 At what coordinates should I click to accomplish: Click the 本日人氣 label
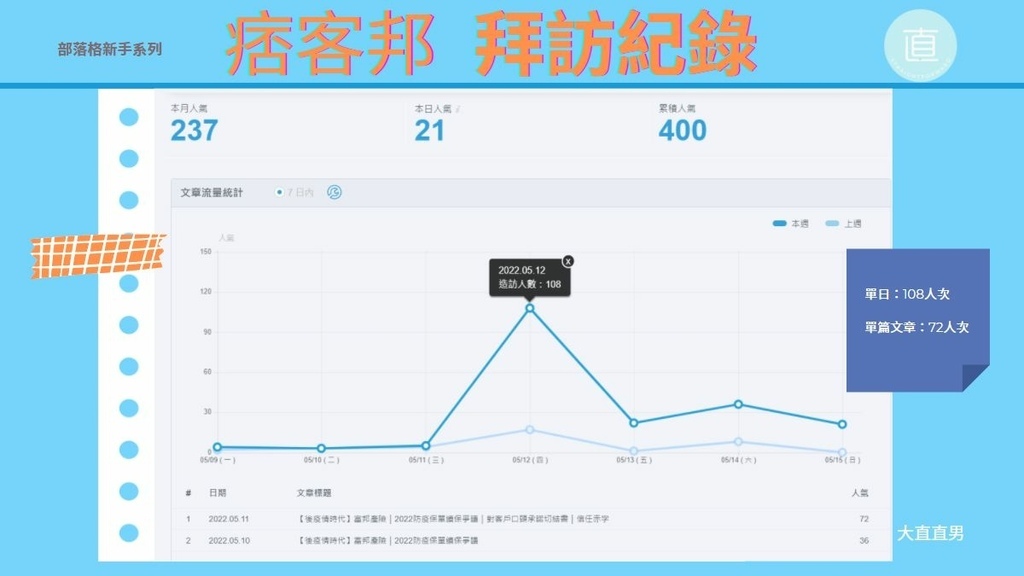(x=433, y=108)
